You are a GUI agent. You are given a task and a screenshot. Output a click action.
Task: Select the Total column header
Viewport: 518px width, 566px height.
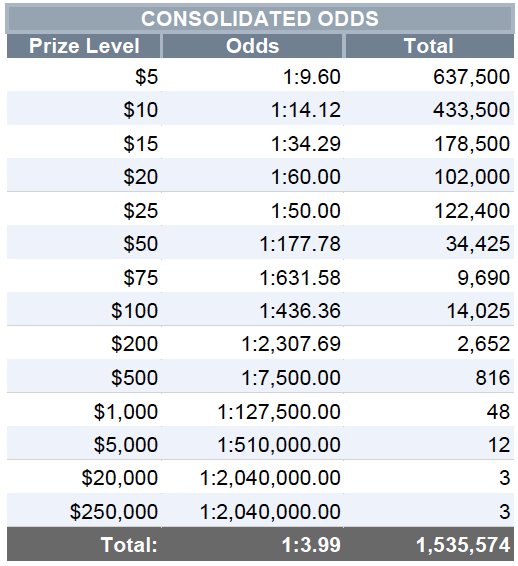pos(429,46)
